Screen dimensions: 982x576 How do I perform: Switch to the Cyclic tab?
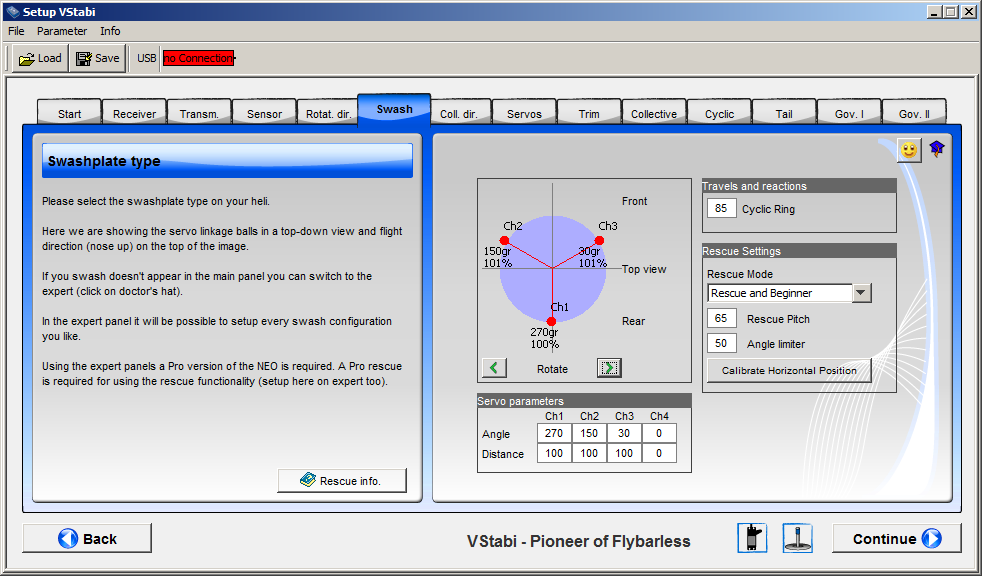[719, 113]
